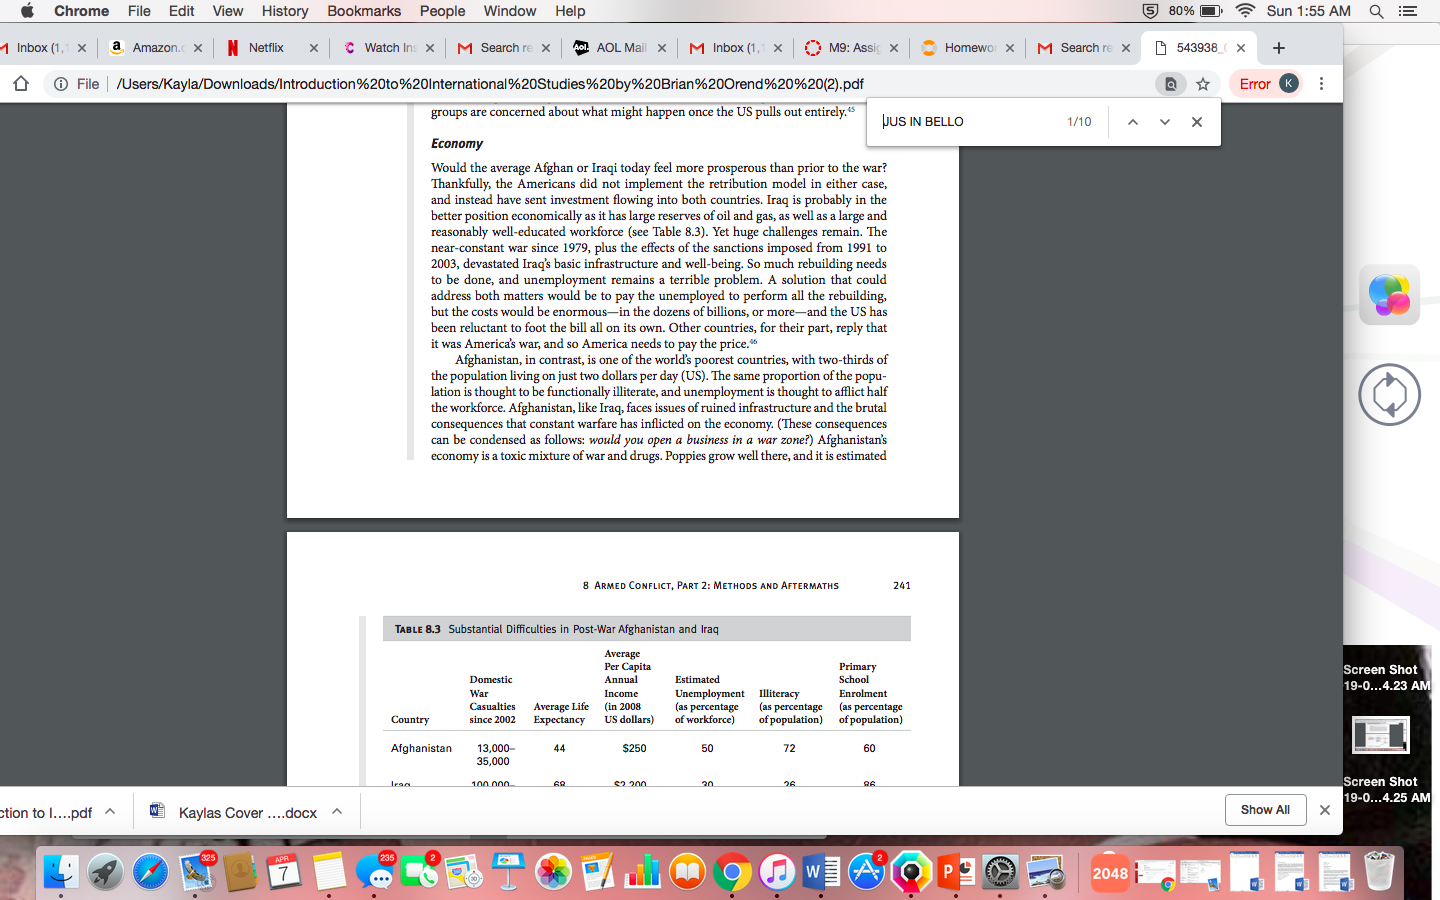Screen dimensions: 1440x900
Task: Switch to the Netflix tab
Action: 268,48
